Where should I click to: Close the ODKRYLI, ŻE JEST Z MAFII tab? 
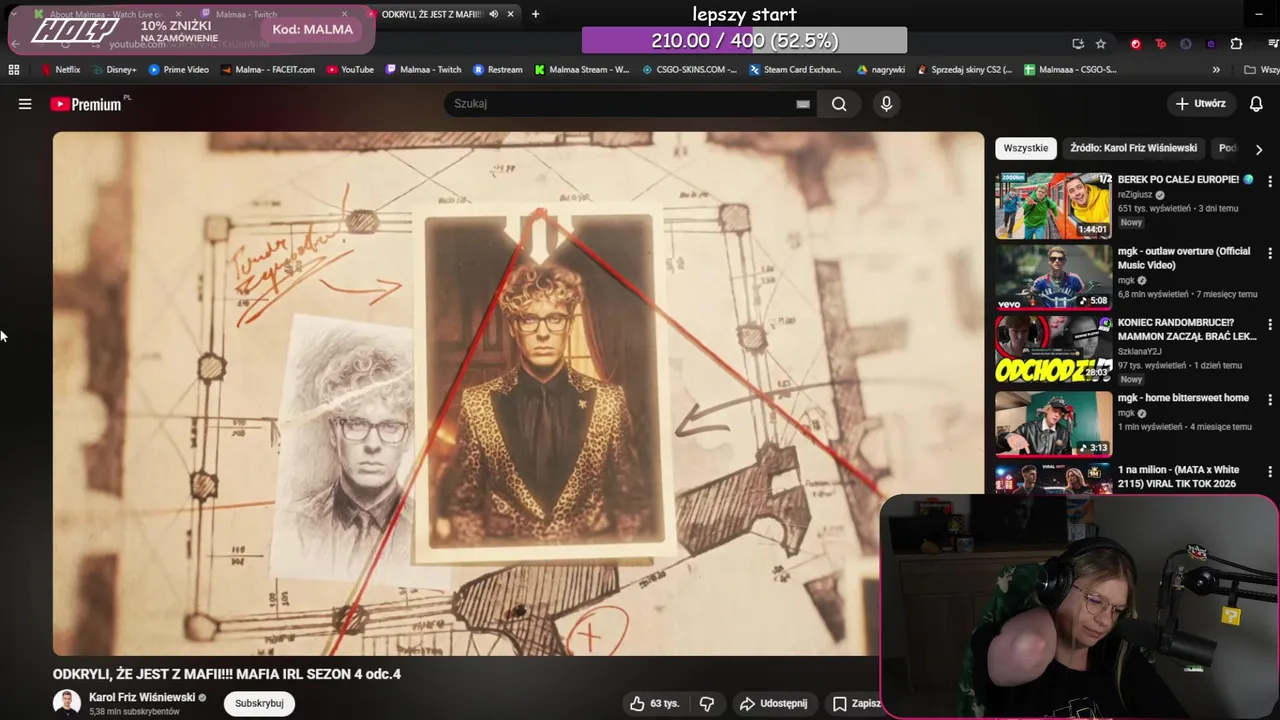[x=510, y=14]
